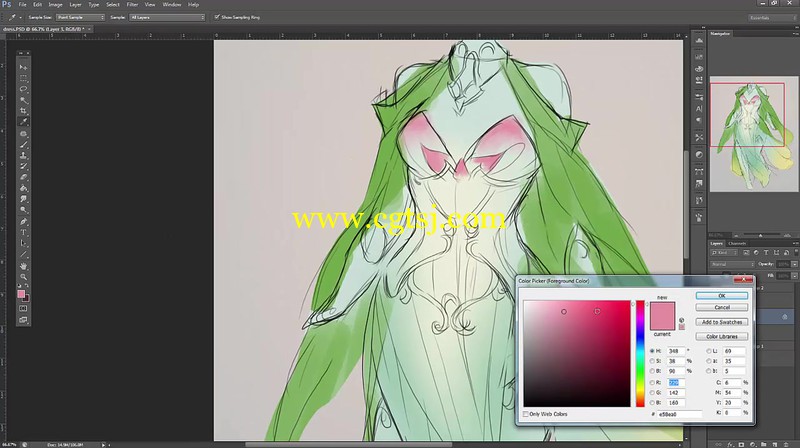
Task: Select the Magic Wand tool
Action: tap(23, 100)
